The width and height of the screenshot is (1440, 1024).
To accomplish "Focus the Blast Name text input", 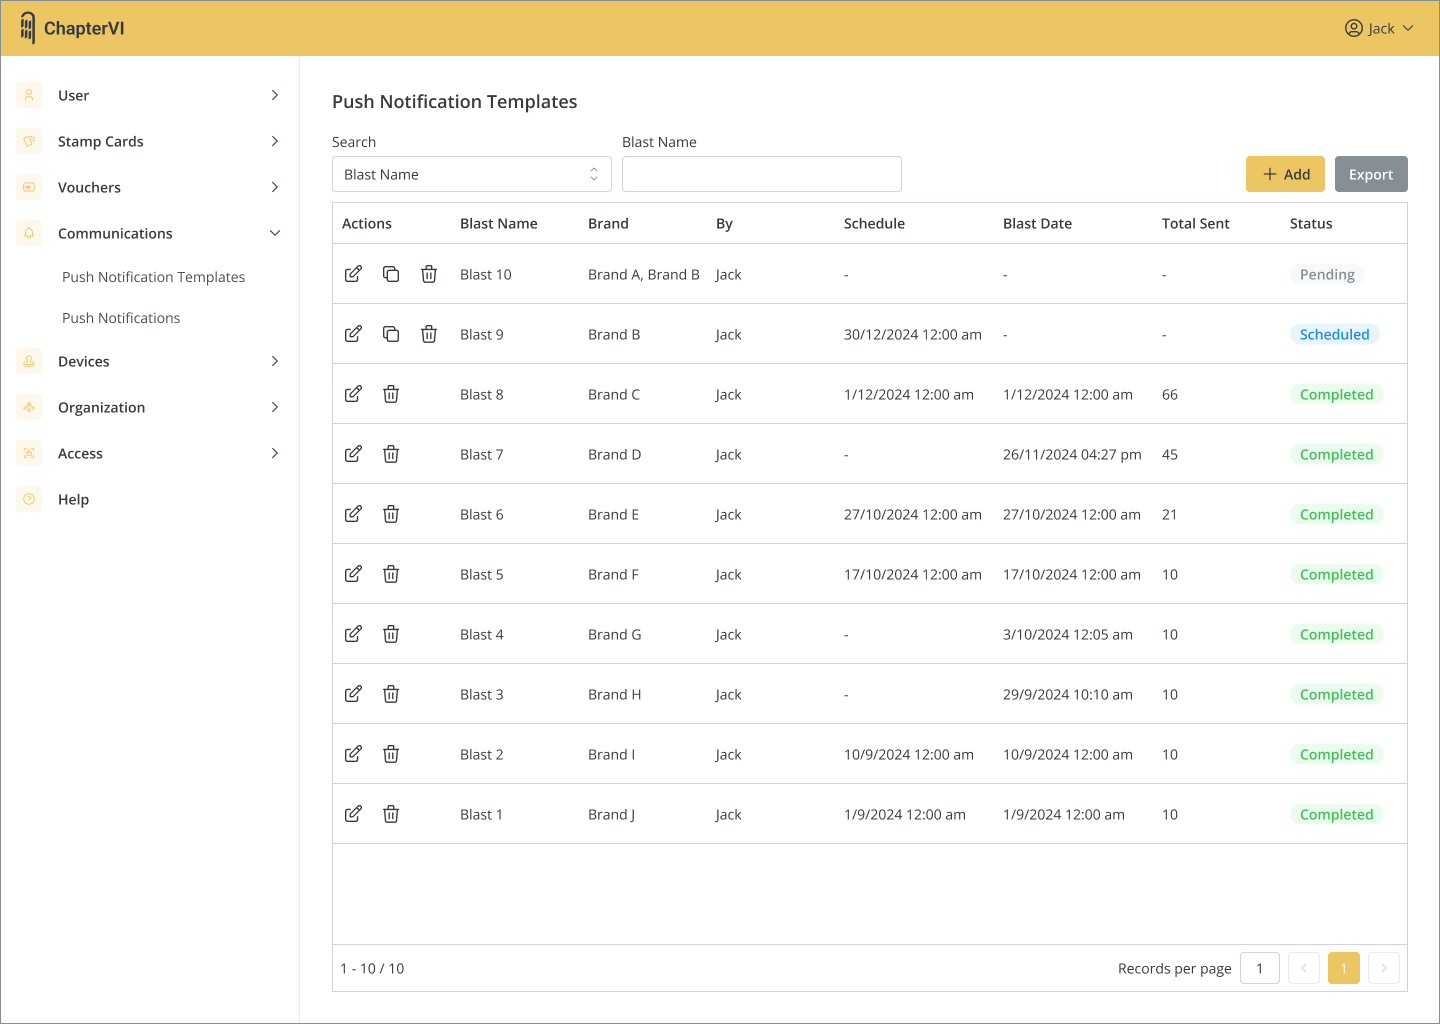I will pos(761,174).
